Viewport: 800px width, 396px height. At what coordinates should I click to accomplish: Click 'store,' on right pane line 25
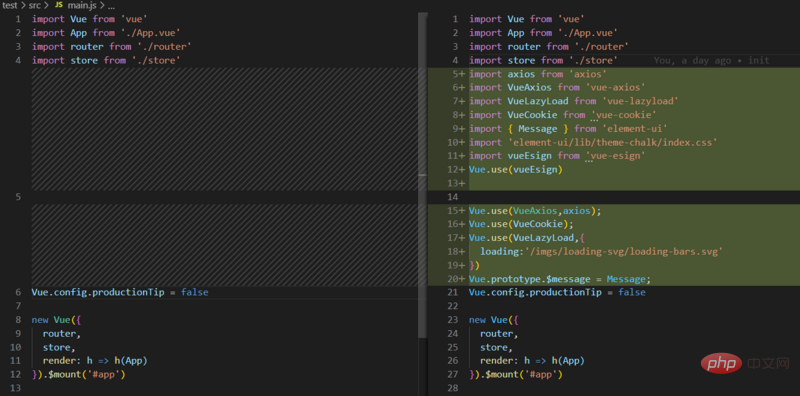coord(496,348)
